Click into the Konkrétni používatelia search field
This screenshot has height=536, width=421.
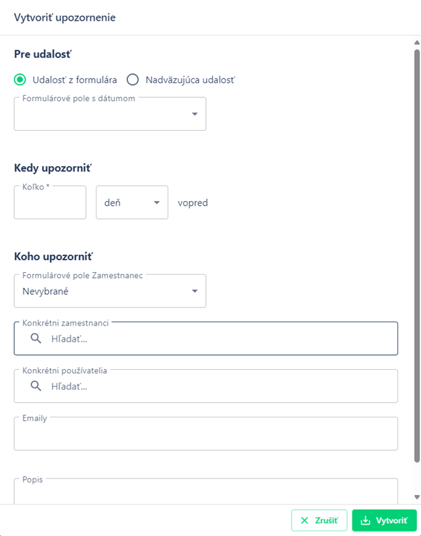206,386
